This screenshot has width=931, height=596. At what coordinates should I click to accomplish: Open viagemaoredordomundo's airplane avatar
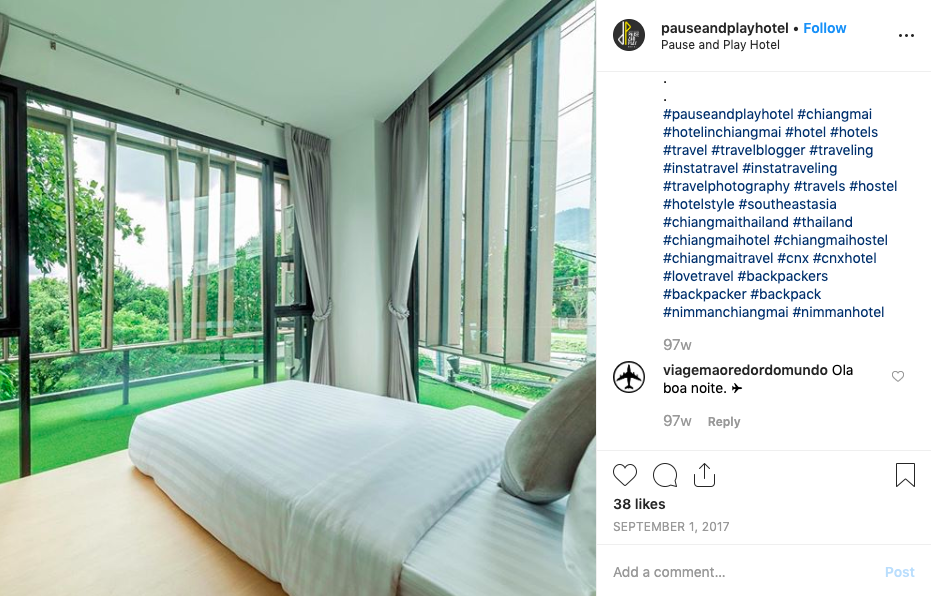pyautogui.click(x=629, y=377)
